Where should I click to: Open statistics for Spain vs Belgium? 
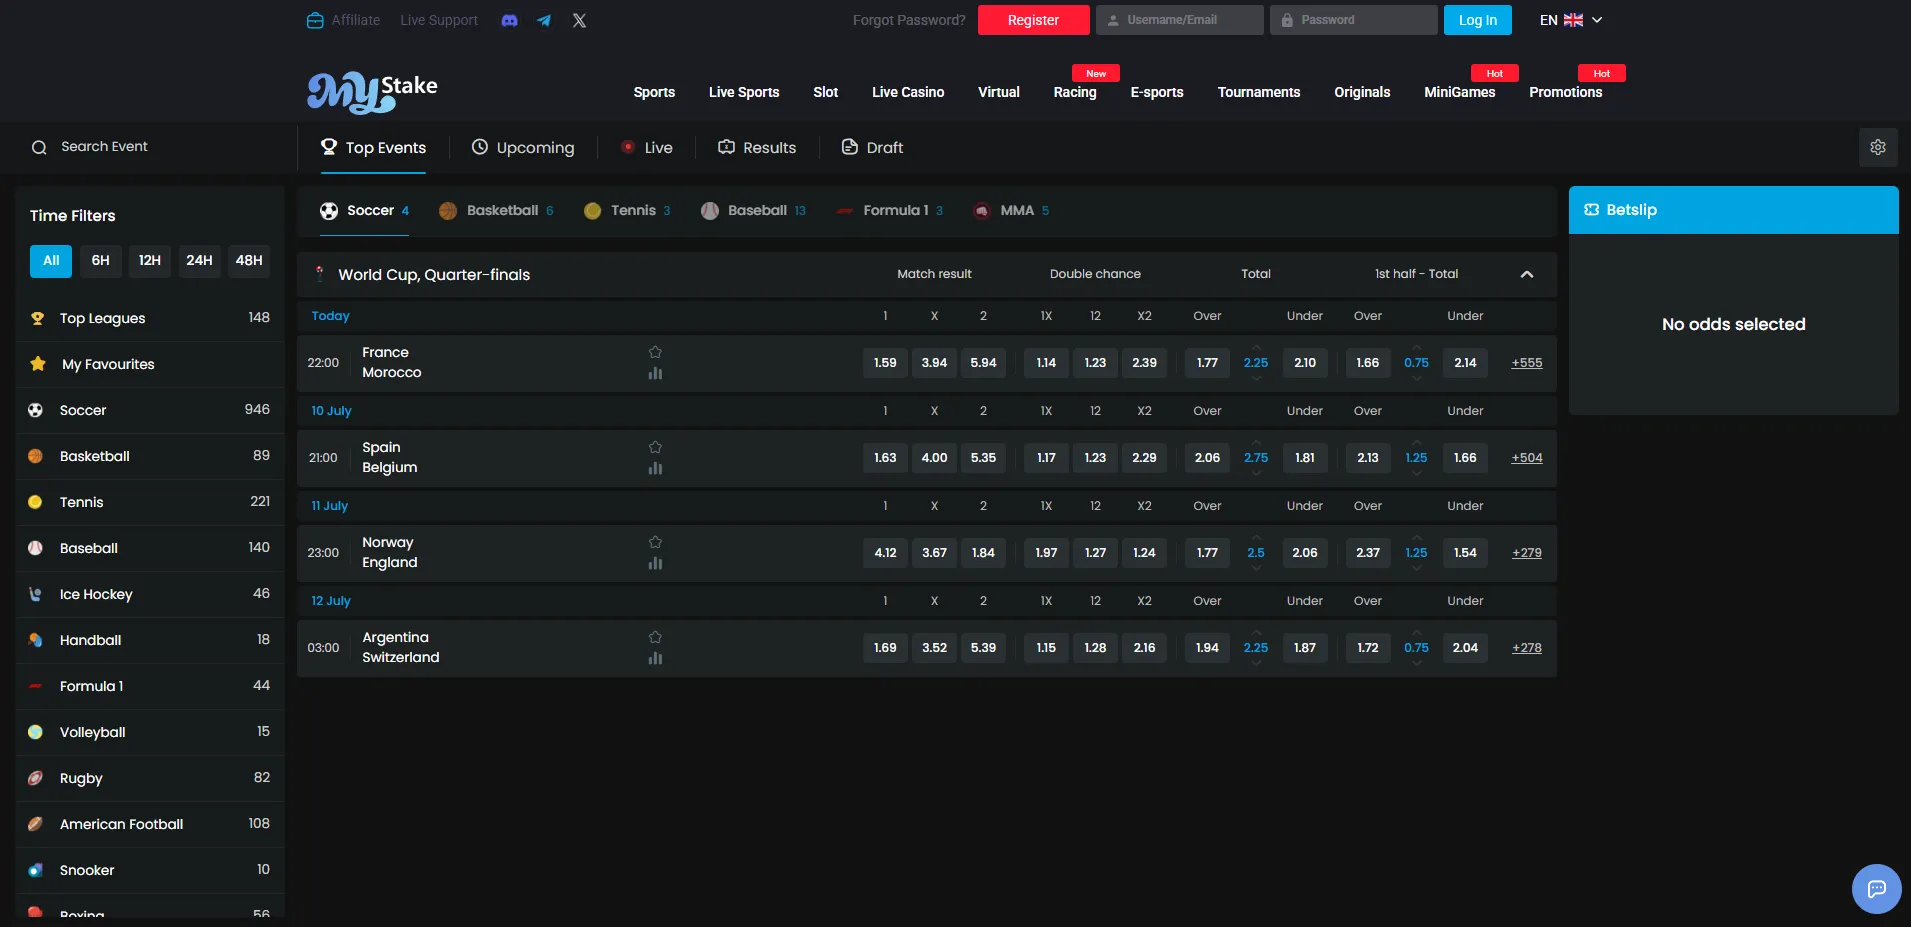655,468
